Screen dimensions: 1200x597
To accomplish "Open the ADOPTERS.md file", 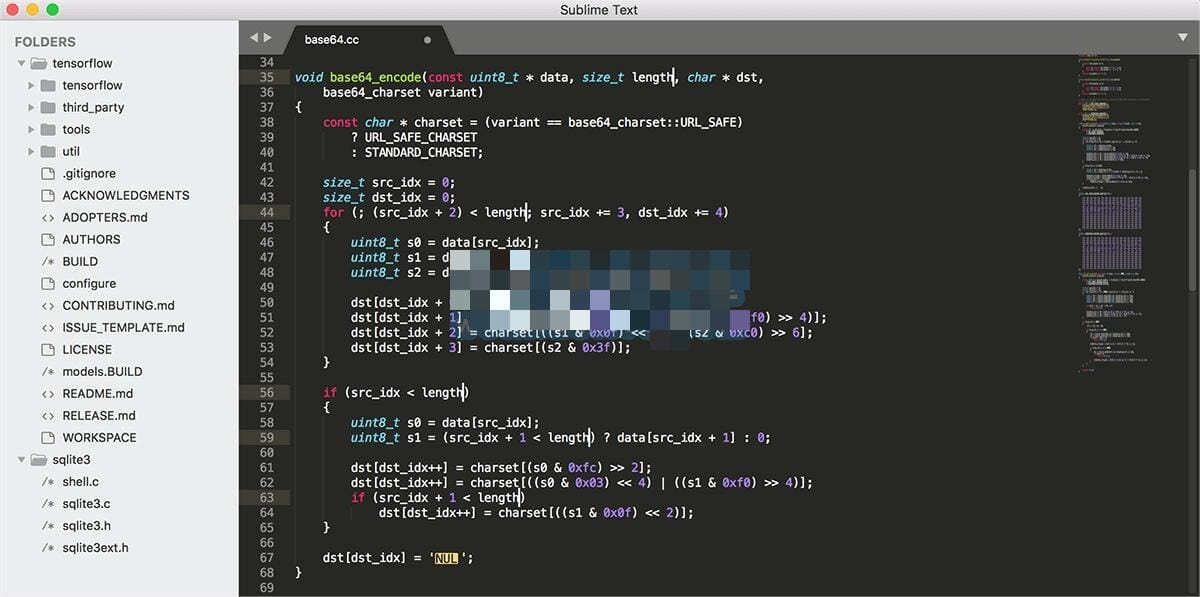I will tap(105, 217).
